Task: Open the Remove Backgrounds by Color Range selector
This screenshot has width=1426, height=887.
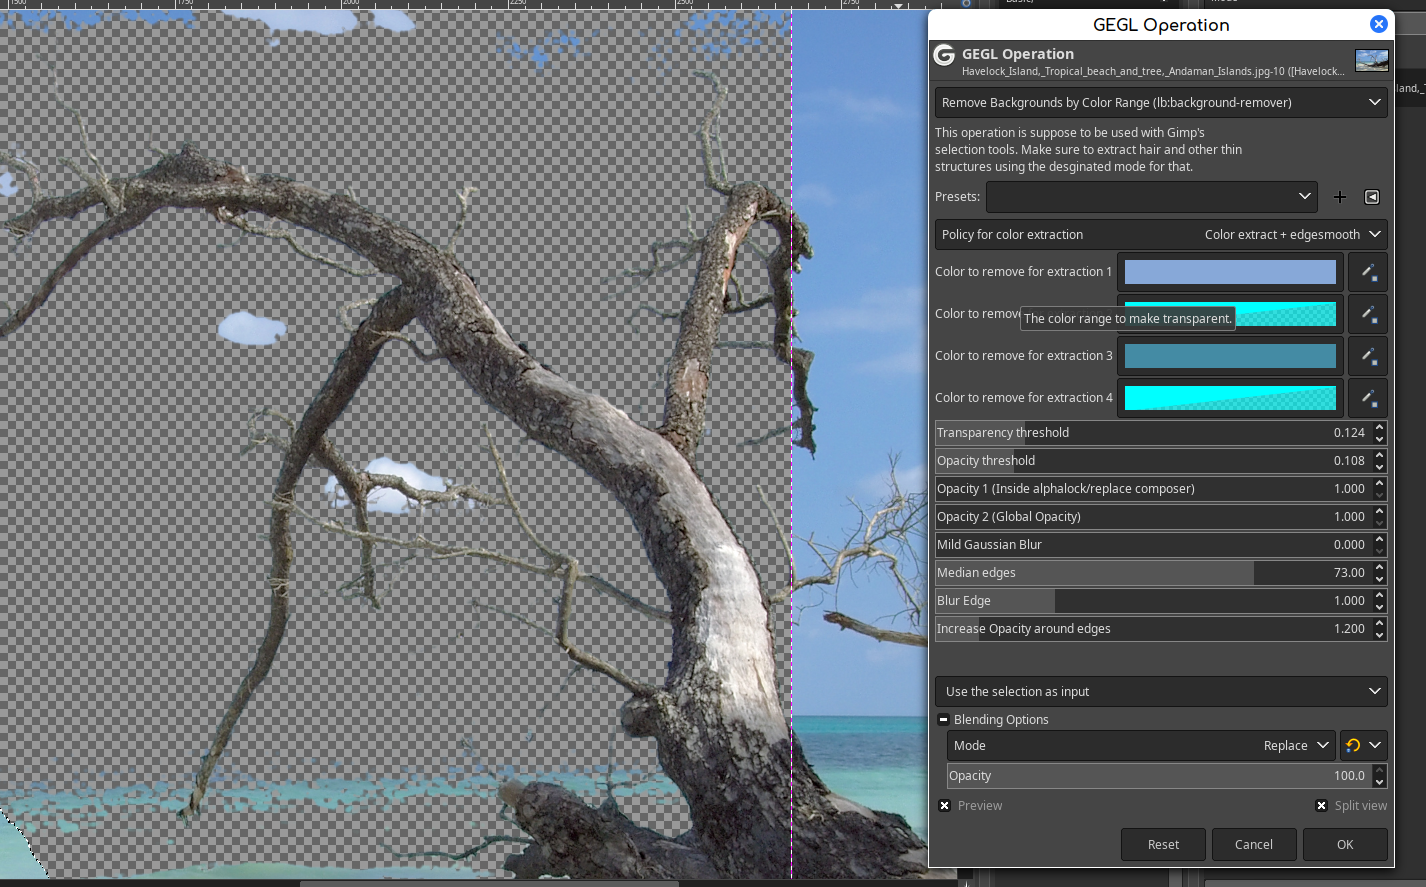Action: 1160,102
